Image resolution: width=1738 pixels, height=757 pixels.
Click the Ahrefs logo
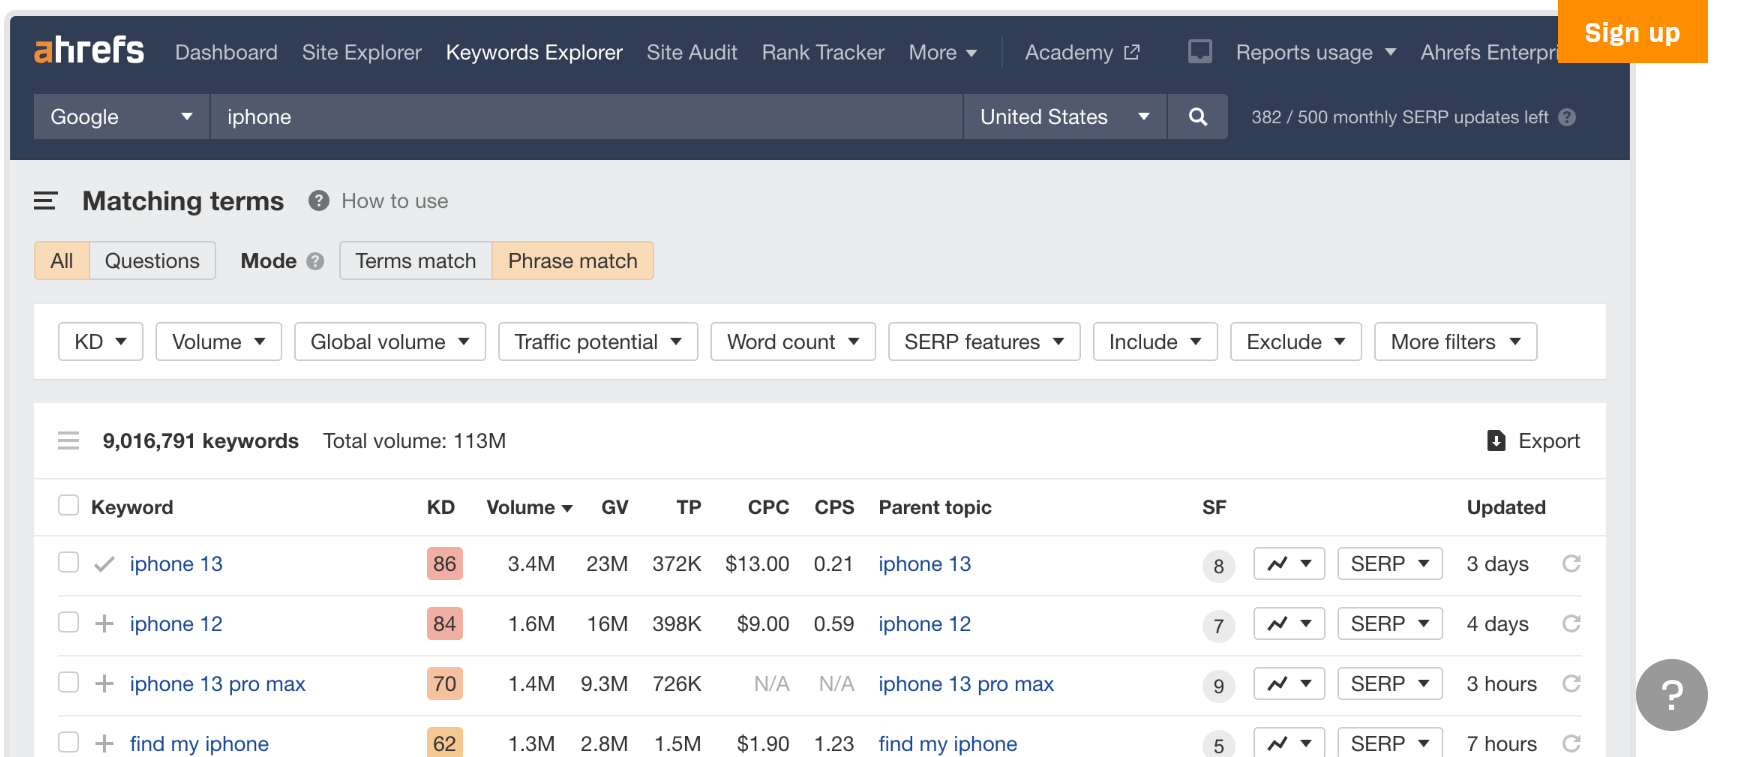(x=89, y=50)
